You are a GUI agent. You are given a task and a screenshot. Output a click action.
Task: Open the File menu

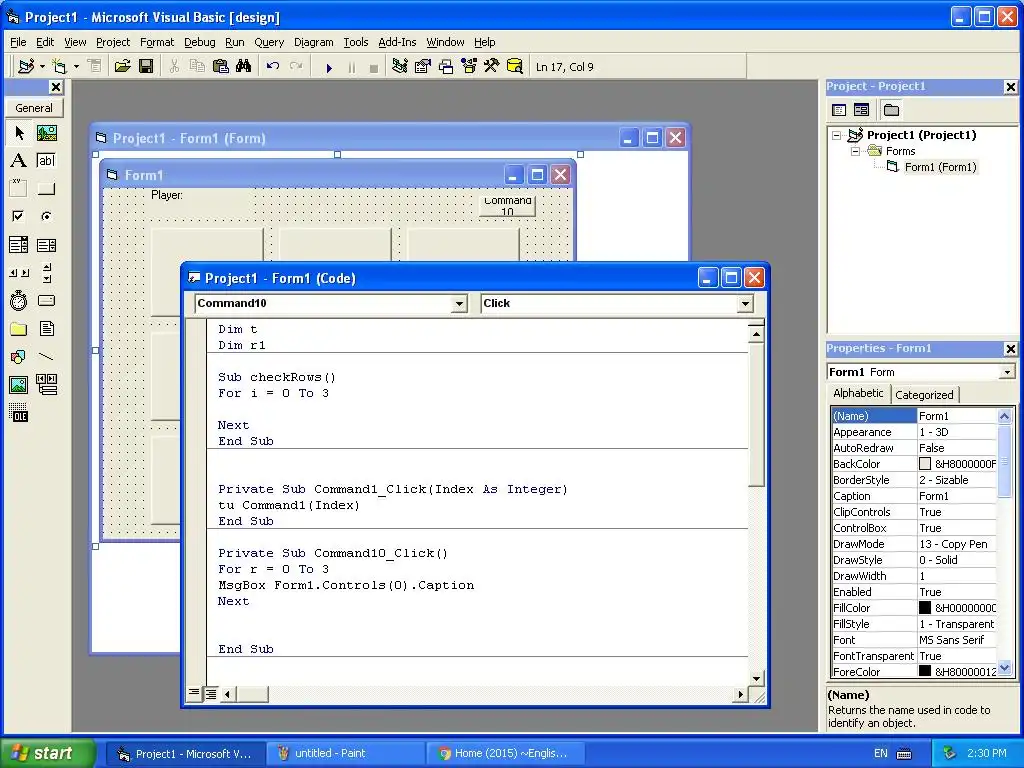pyautogui.click(x=18, y=42)
